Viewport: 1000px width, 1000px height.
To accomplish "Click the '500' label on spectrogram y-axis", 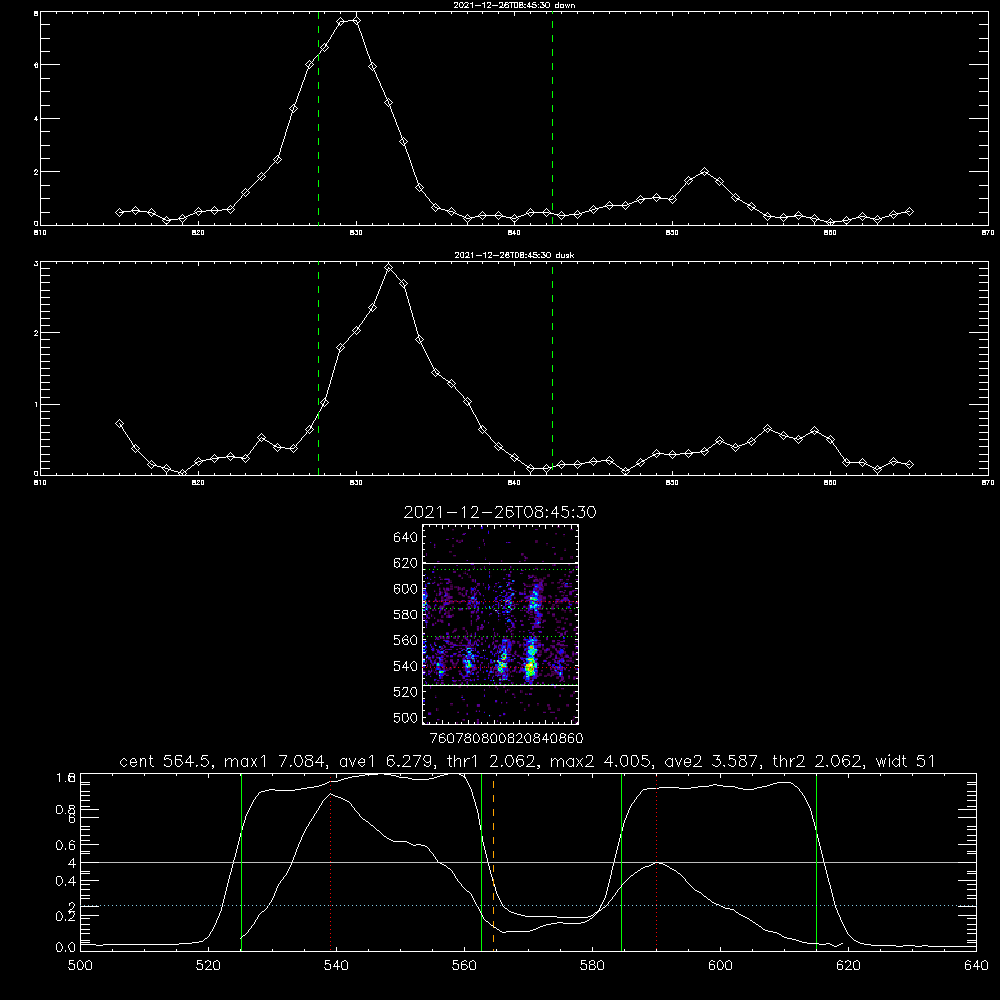I will 406,717.
